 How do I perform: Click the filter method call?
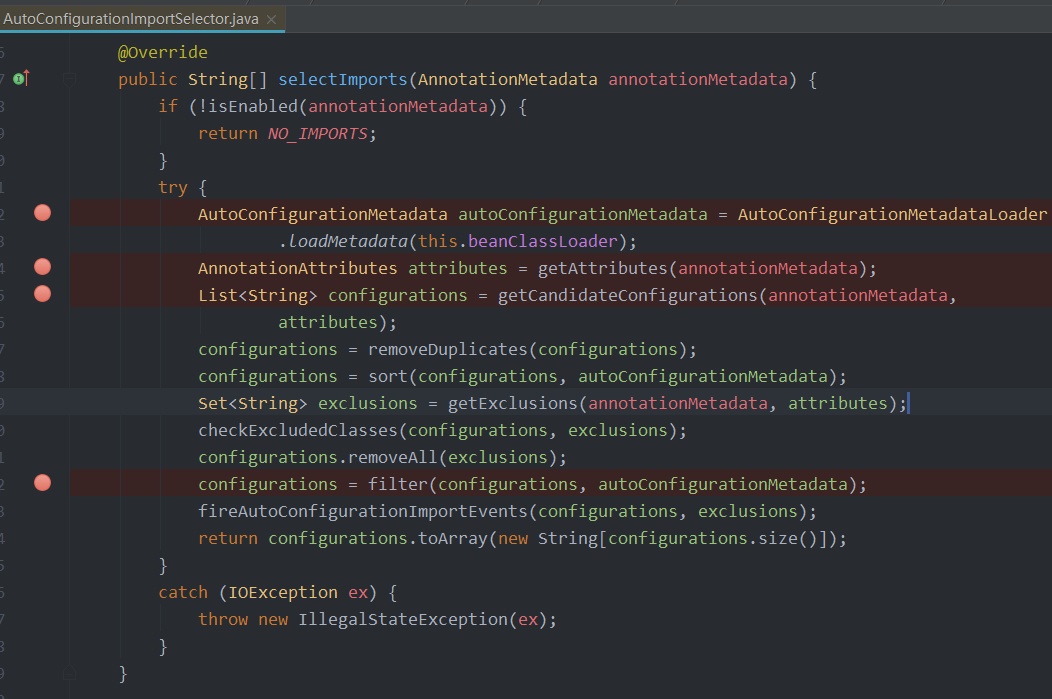(x=398, y=484)
